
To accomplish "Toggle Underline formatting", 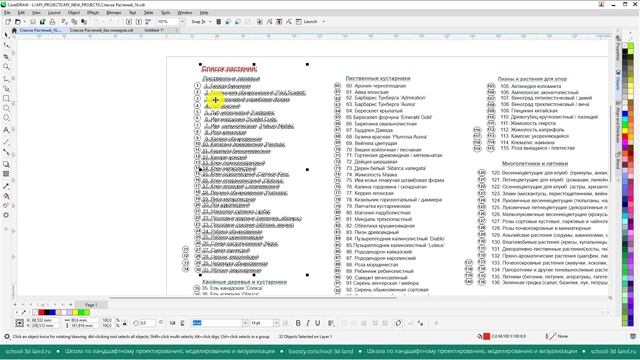I will coord(318,323).
